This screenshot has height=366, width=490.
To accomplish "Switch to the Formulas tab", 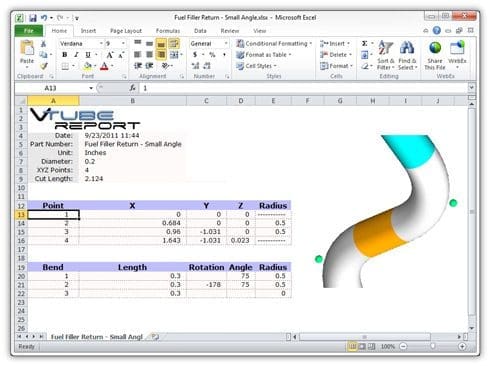I will tap(168, 31).
